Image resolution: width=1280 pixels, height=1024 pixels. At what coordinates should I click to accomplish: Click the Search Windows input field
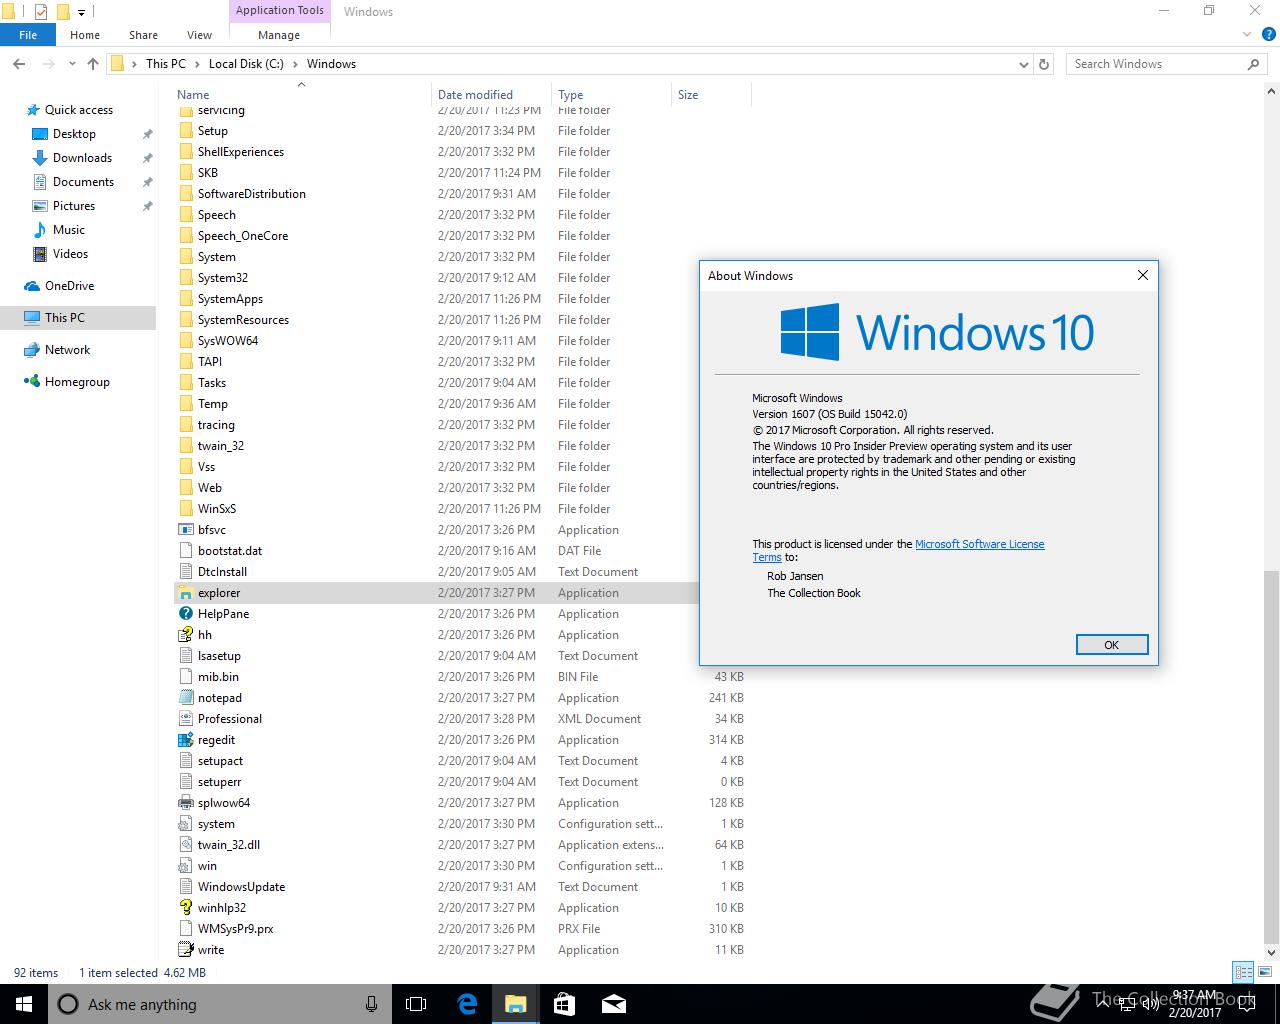click(1155, 64)
